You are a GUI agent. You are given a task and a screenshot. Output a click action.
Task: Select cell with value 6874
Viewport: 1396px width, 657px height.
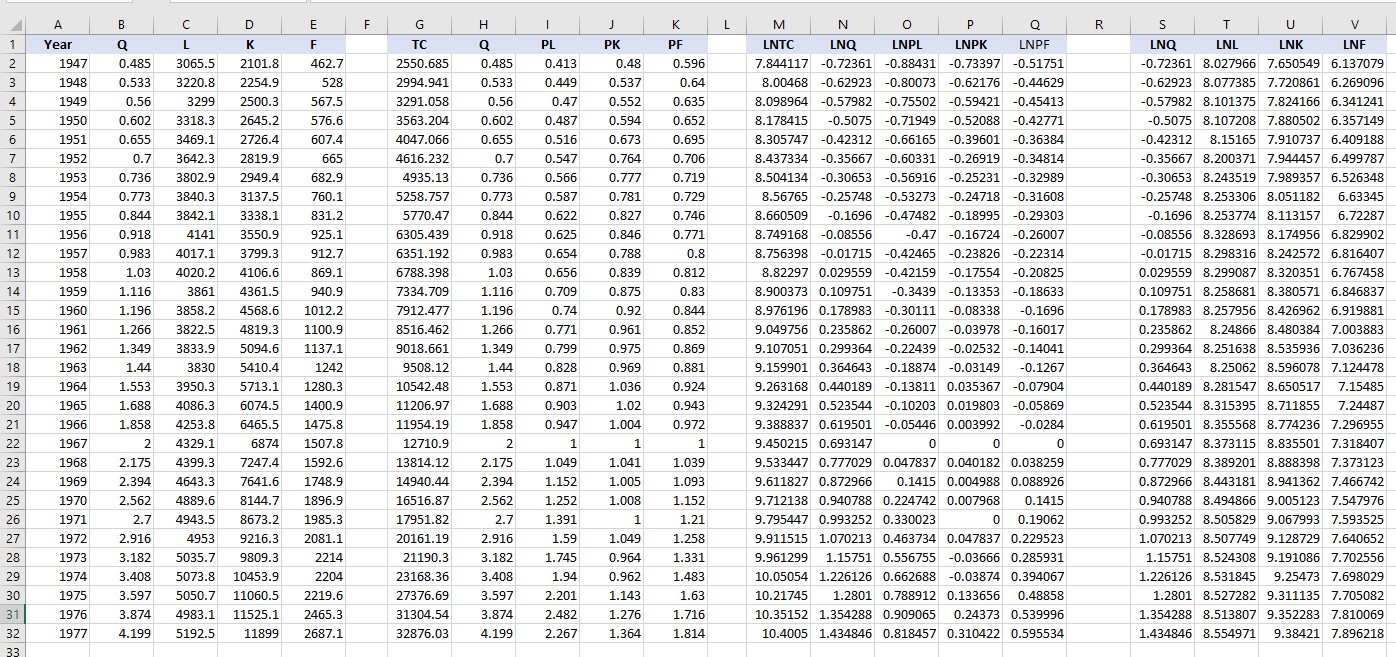coord(250,443)
